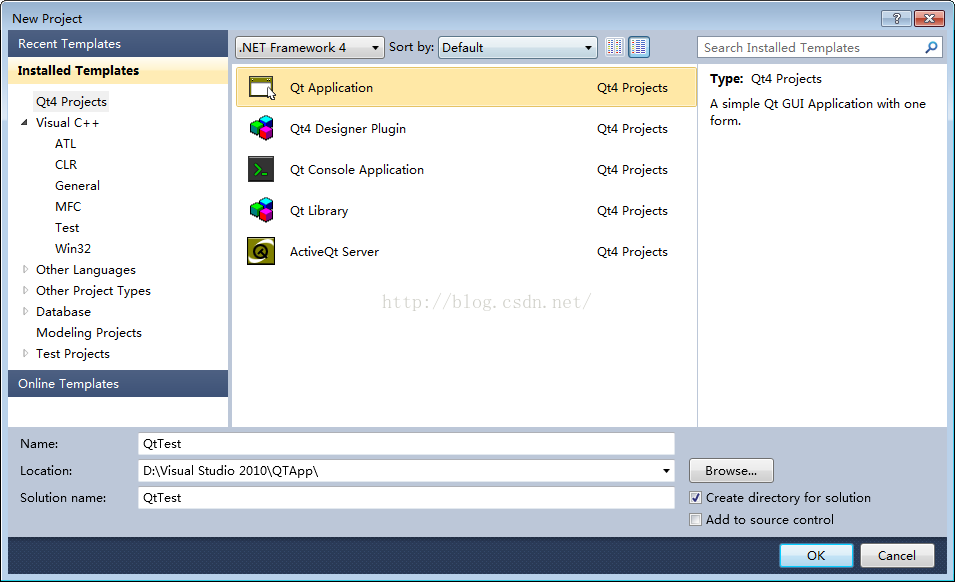955x582 pixels.
Task: Select the Test category under Visual C++
Action: 67,228
